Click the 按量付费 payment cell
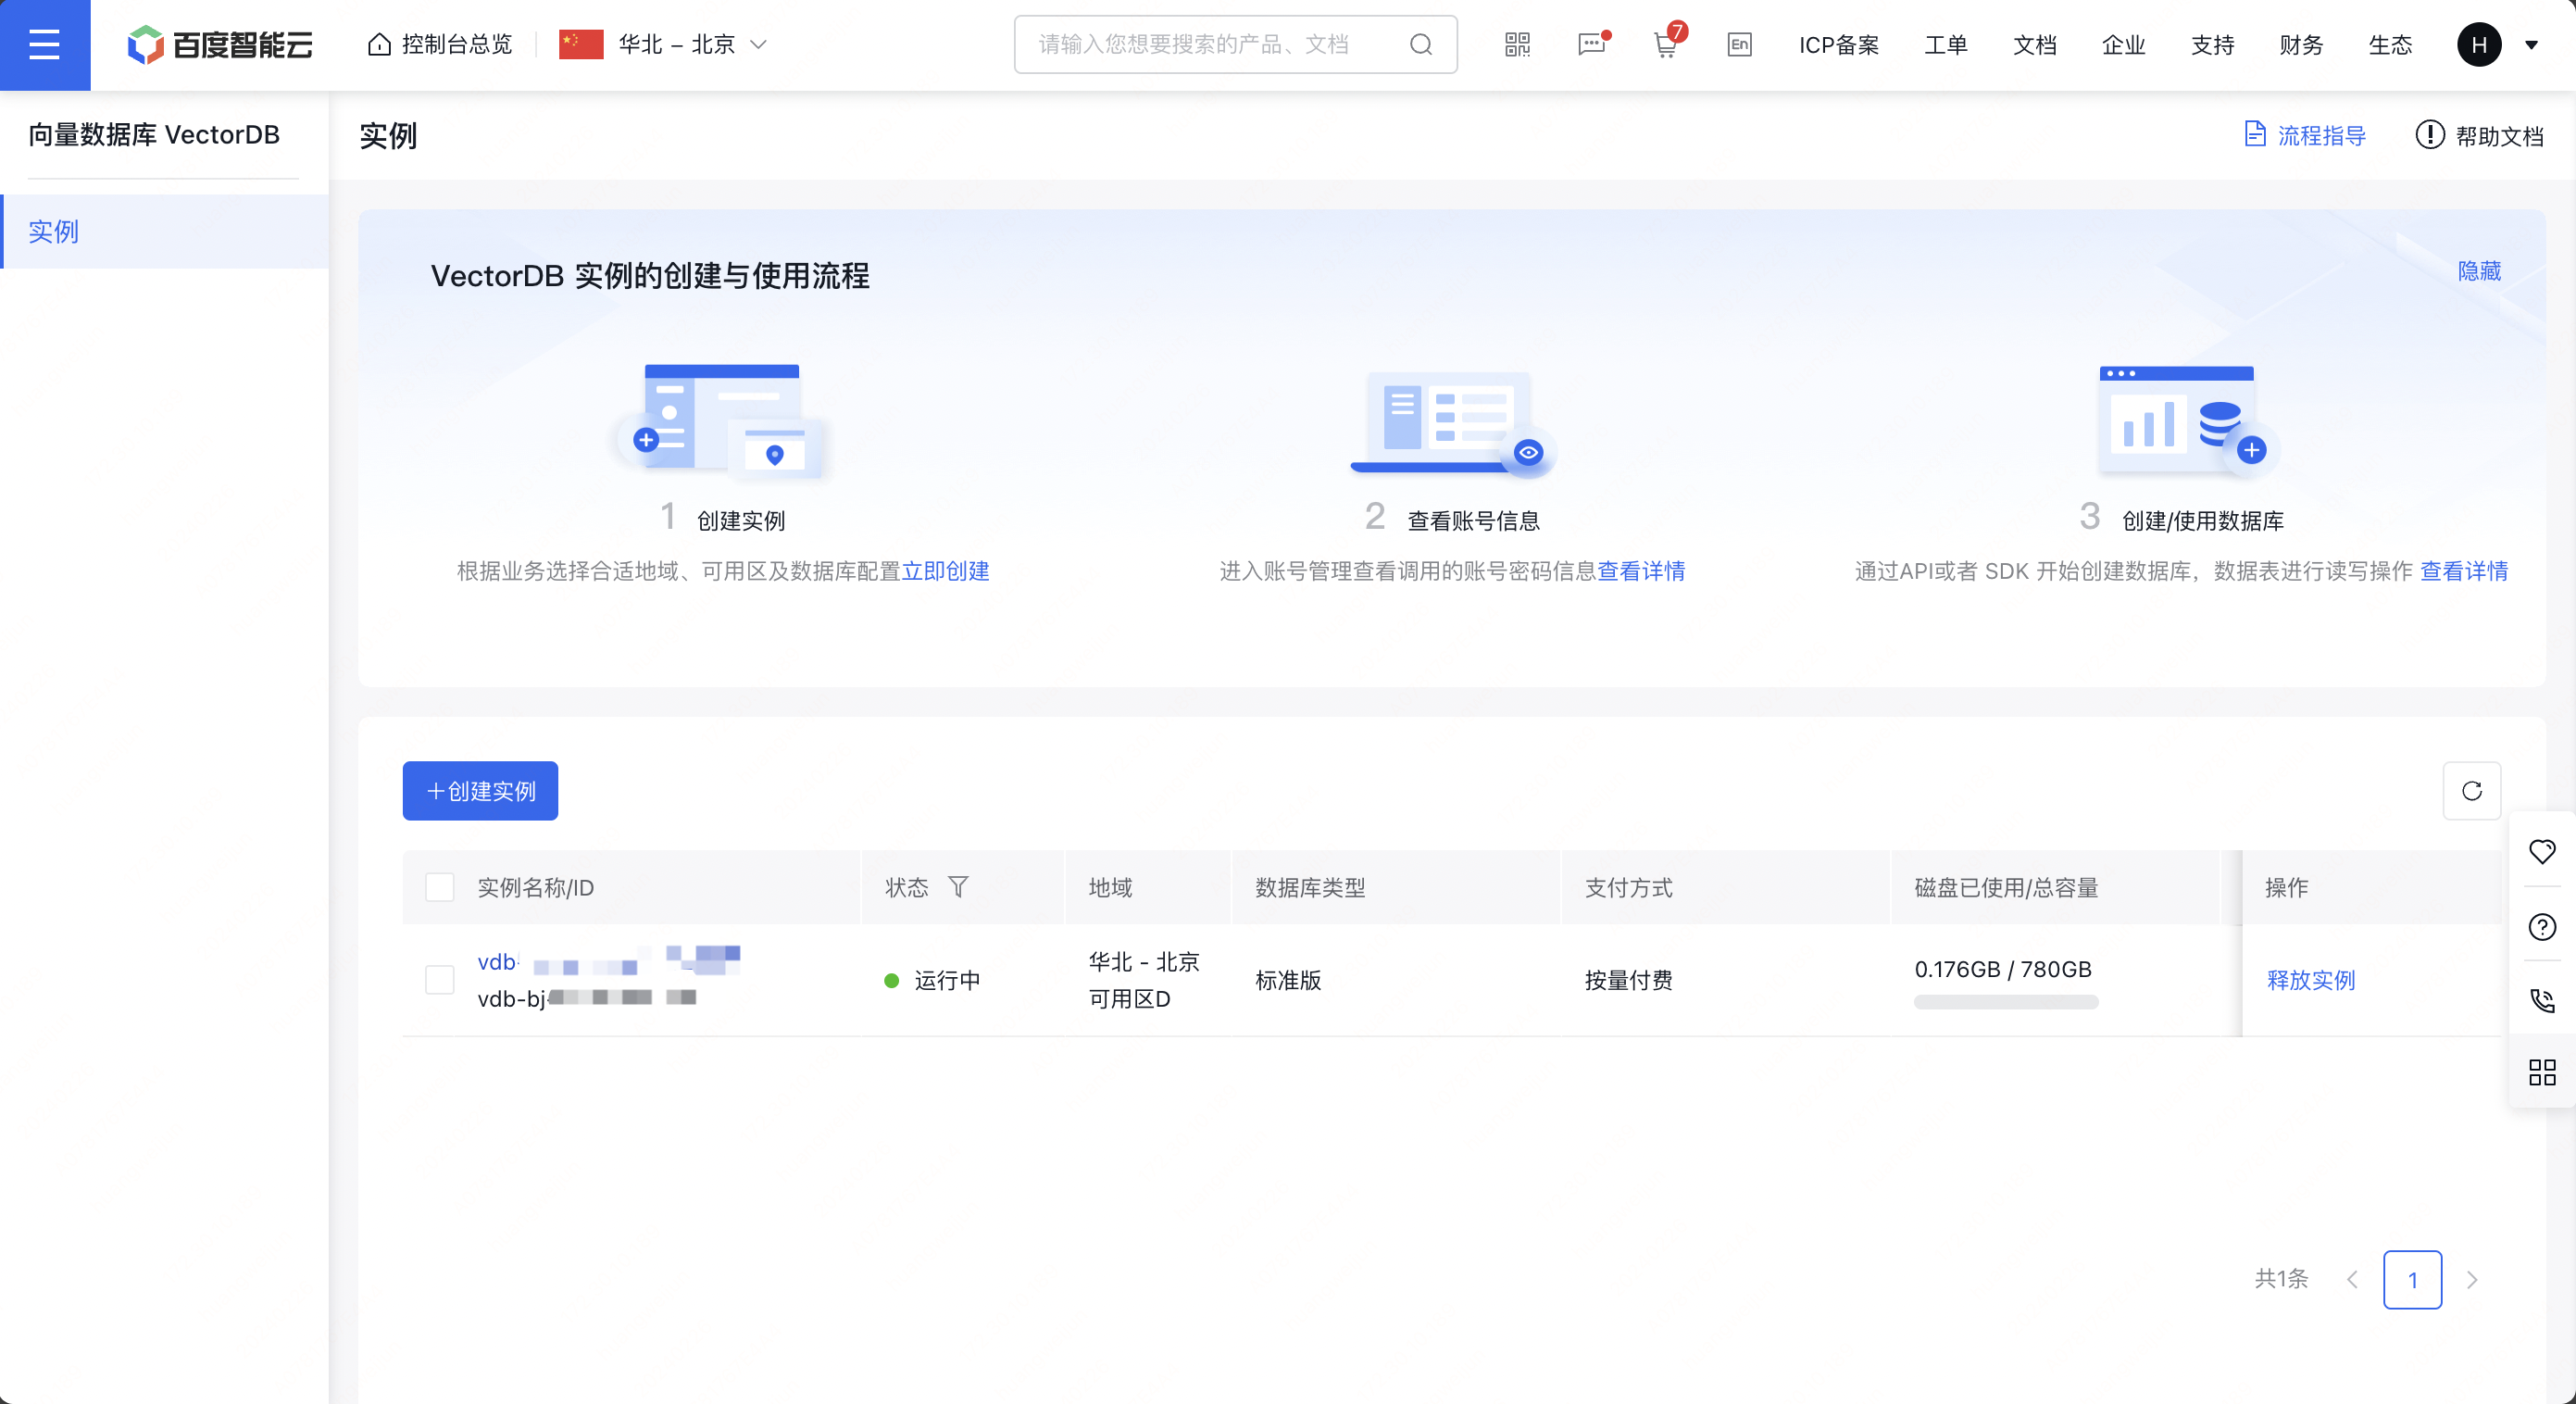 point(1628,980)
